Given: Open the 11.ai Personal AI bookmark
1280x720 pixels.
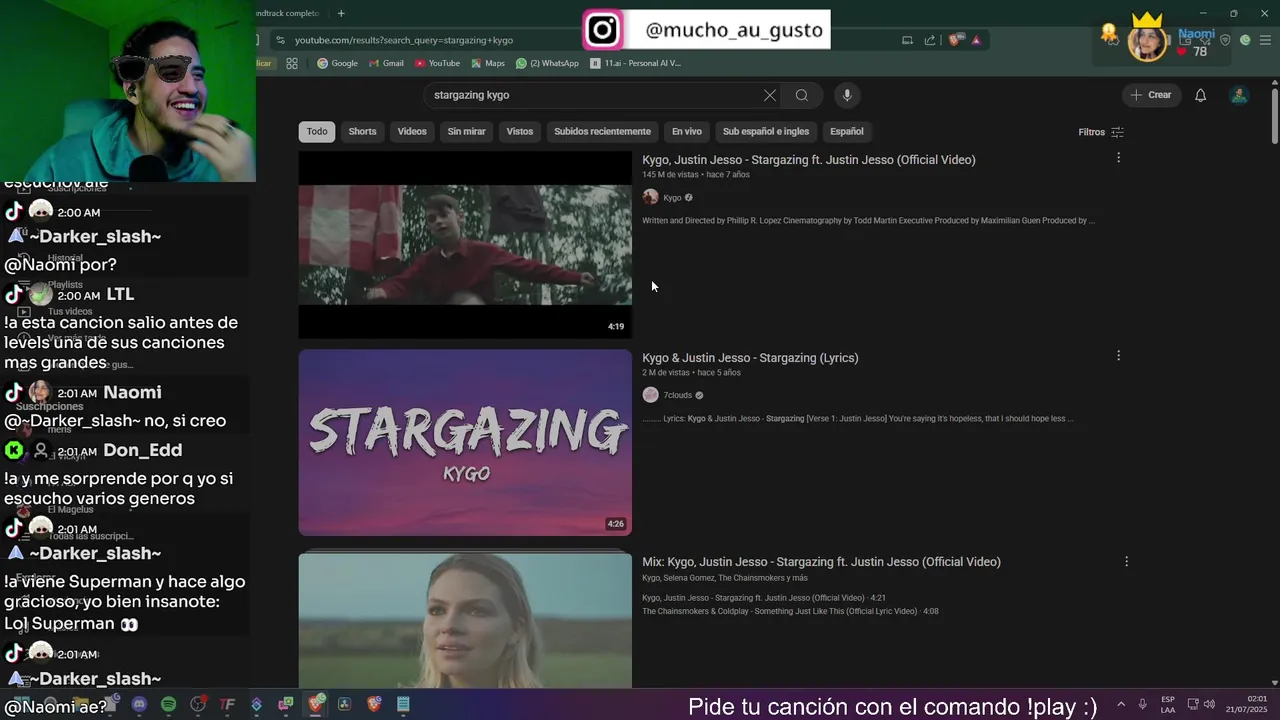Looking at the screenshot, I should [636, 63].
